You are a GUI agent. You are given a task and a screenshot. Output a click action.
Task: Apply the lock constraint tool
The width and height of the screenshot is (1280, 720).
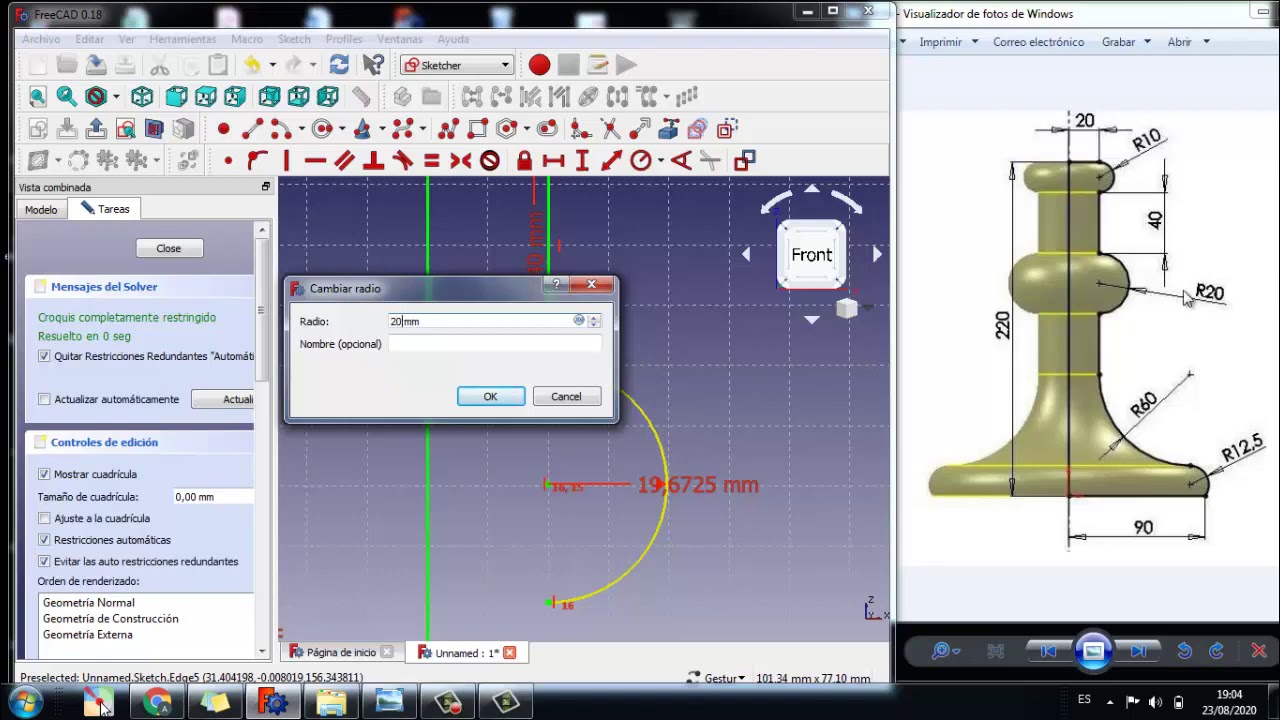[x=524, y=161]
